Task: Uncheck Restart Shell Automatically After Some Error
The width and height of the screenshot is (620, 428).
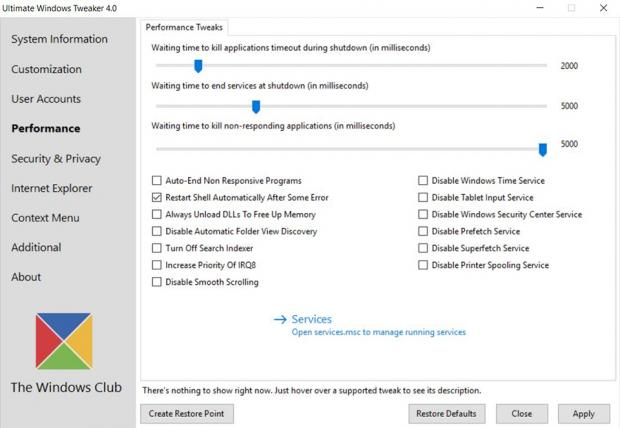Action: click(x=157, y=198)
